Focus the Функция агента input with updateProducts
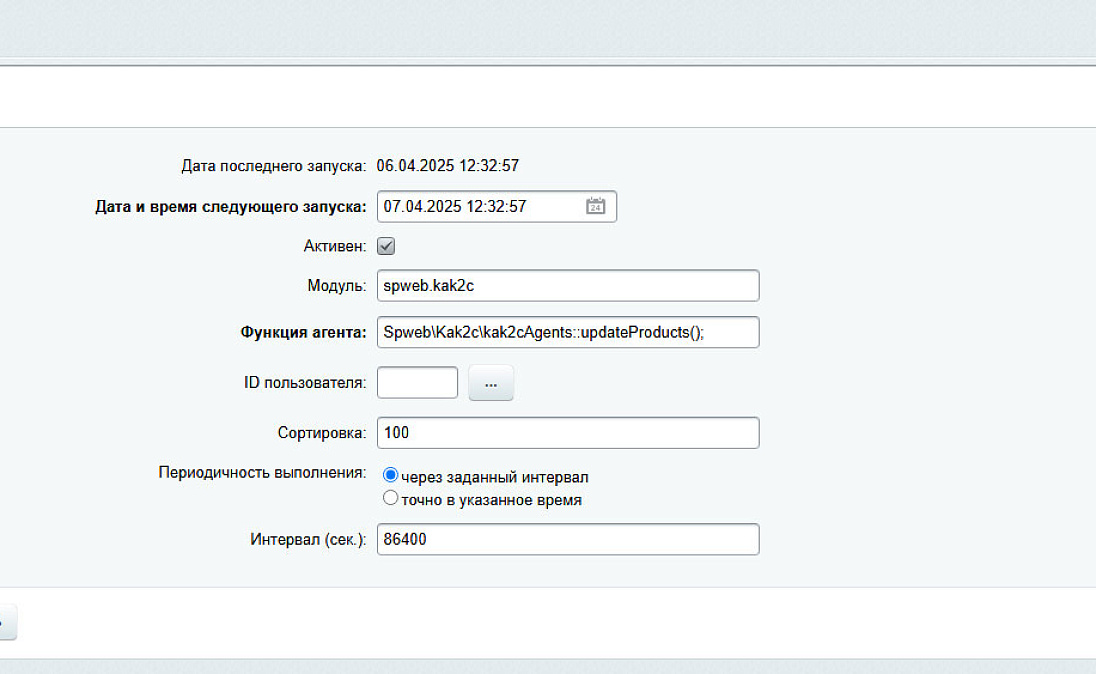The width and height of the screenshot is (1096, 674). [x=567, y=332]
